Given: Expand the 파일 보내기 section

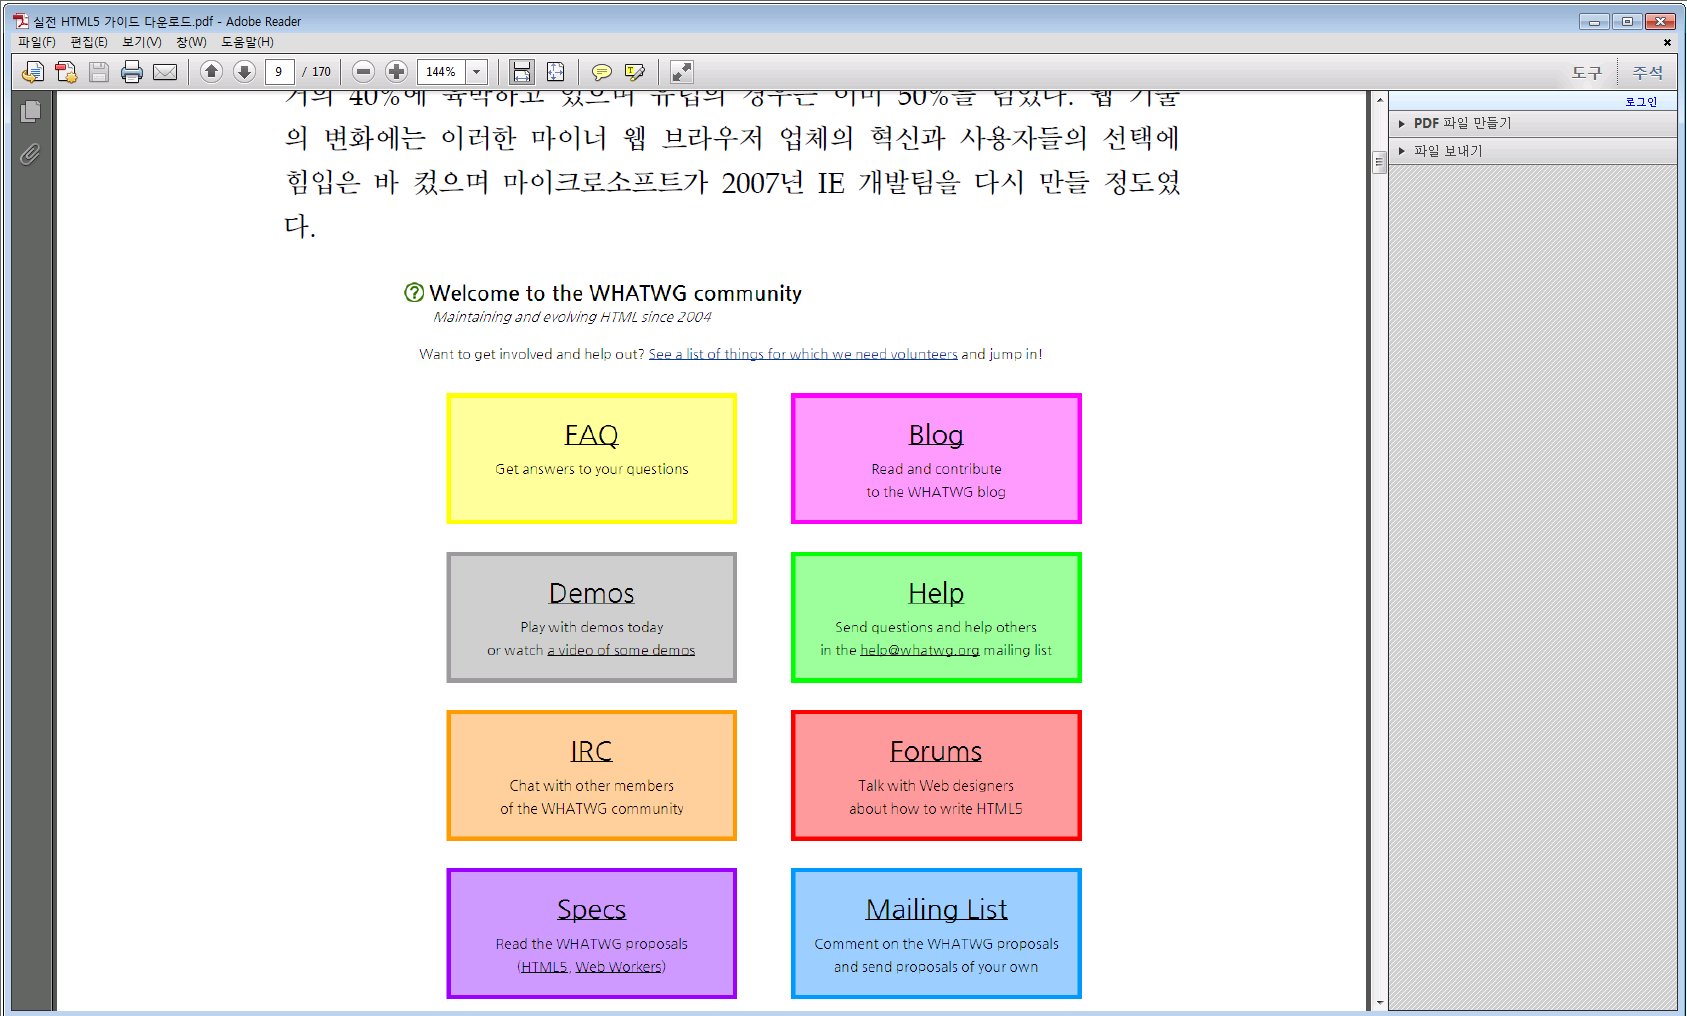Looking at the screenshot, I should tap(1532, 151).
